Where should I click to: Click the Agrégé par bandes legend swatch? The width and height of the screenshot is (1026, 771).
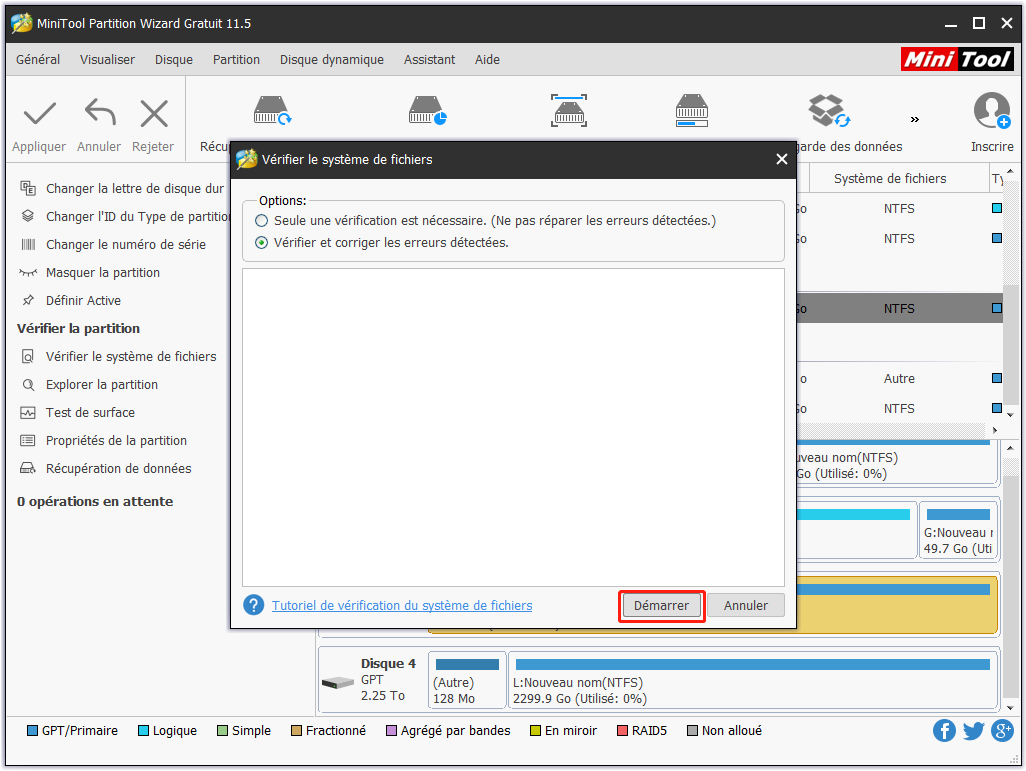(391, 730)
